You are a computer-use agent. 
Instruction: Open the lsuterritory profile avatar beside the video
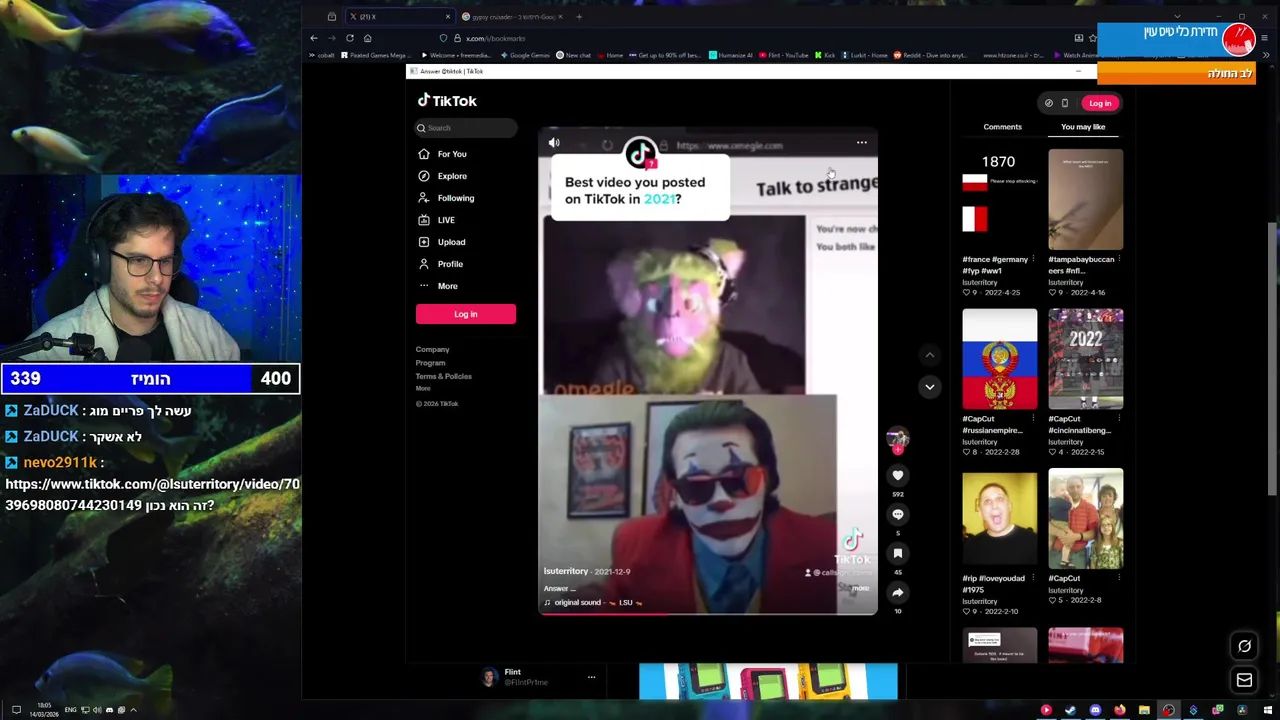tap(897, 438)
